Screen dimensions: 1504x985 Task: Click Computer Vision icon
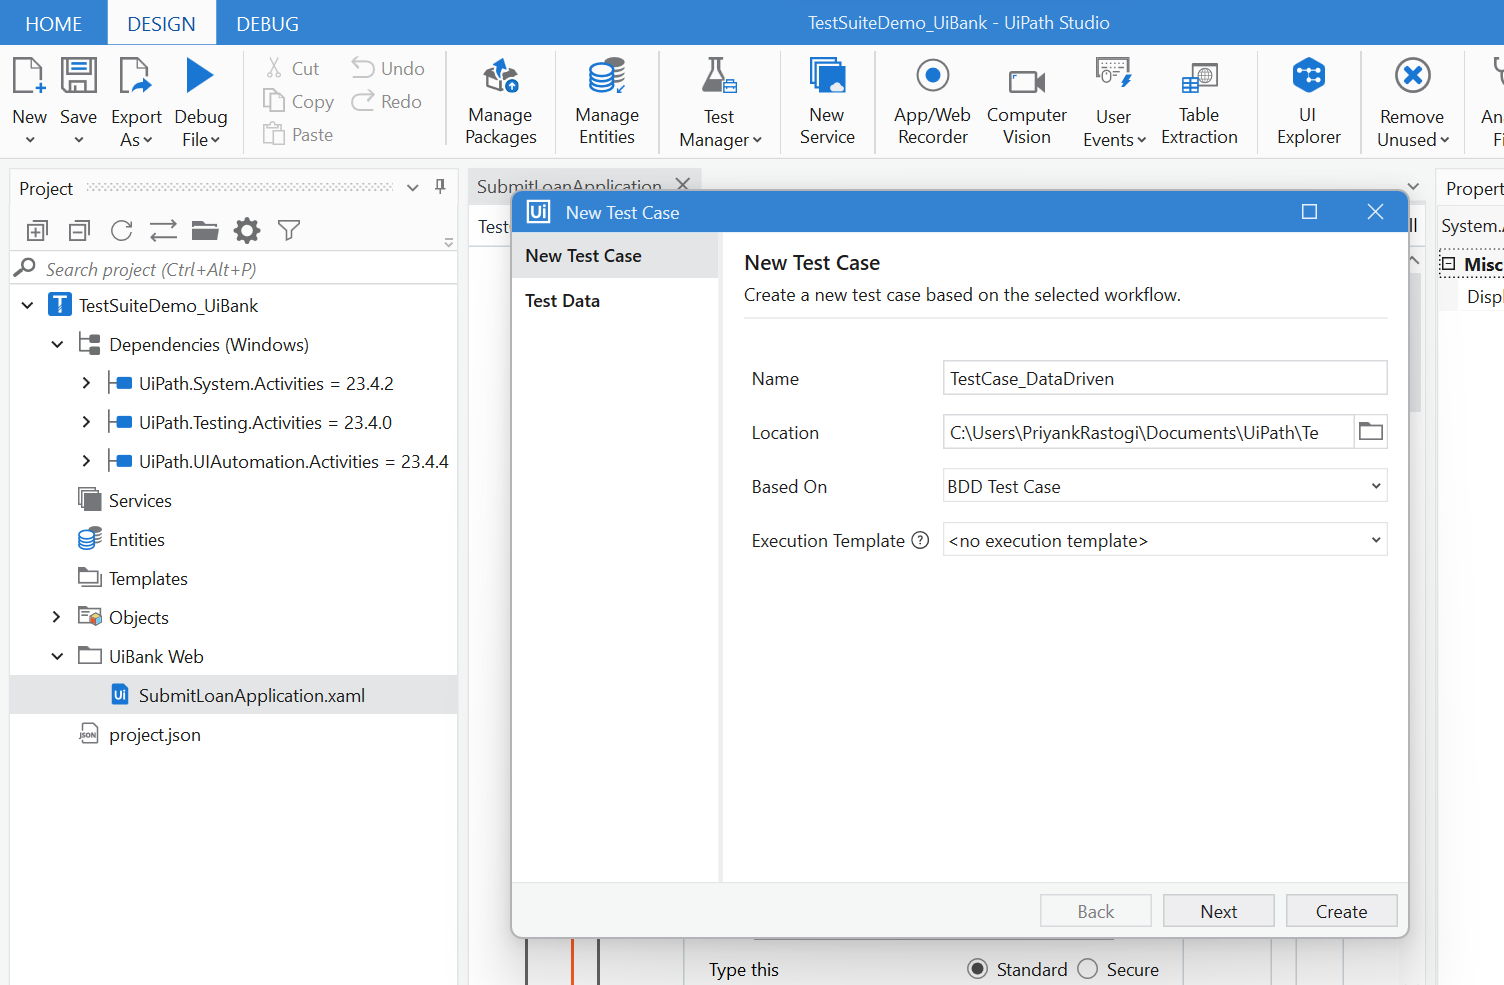coord(1027,81)
